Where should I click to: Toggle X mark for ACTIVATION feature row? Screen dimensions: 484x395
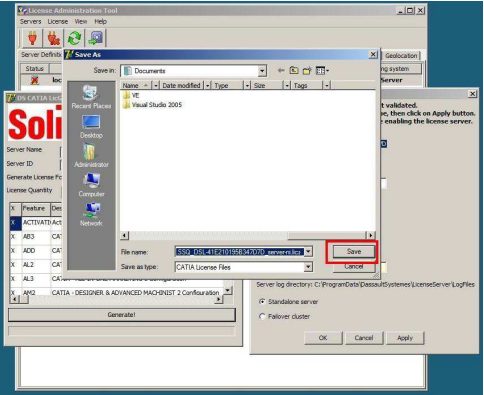[15, 222]
